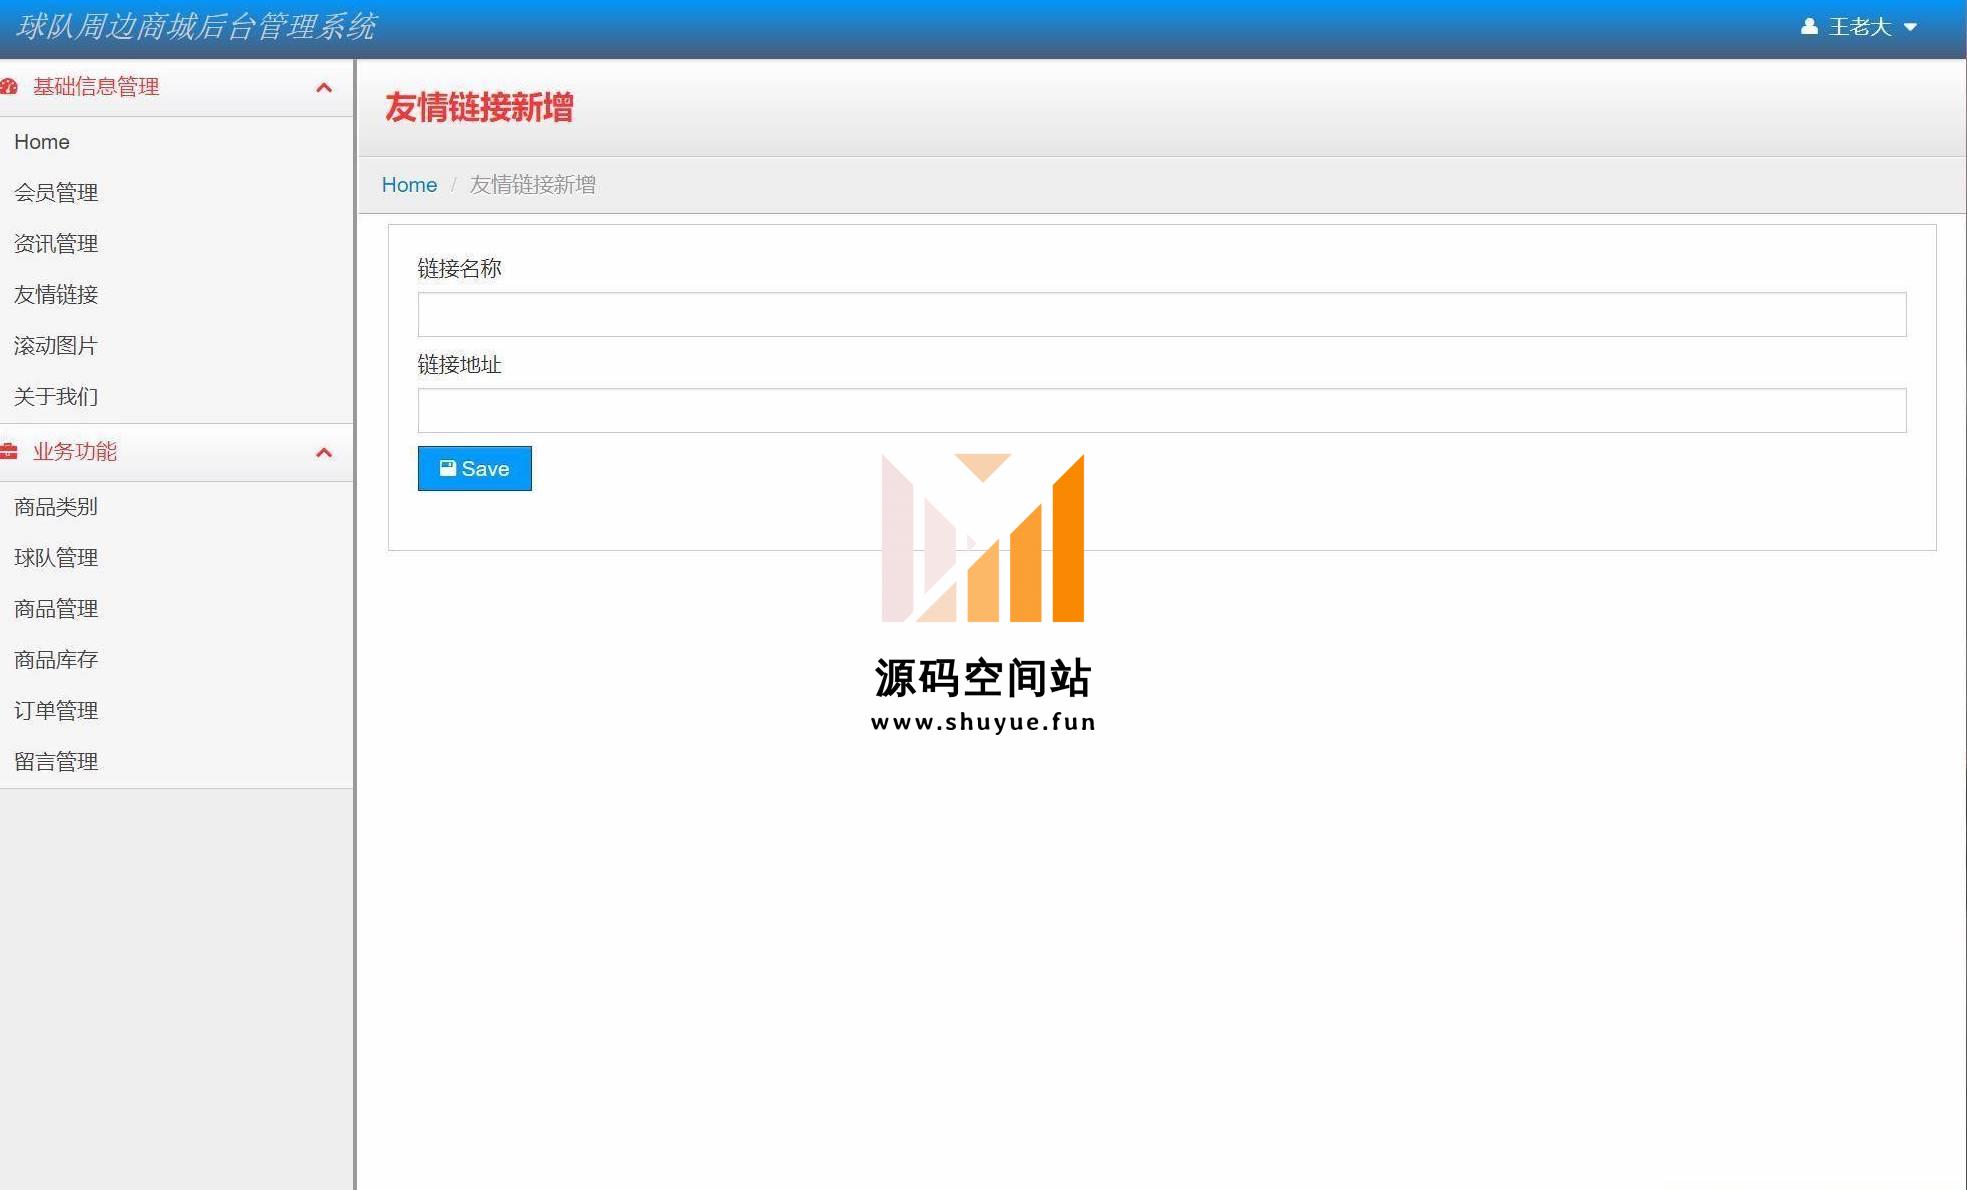This screenshot has width=1967, height=1190.
Task: Focus the 链接地址 input field
Action: (1162, 410)
